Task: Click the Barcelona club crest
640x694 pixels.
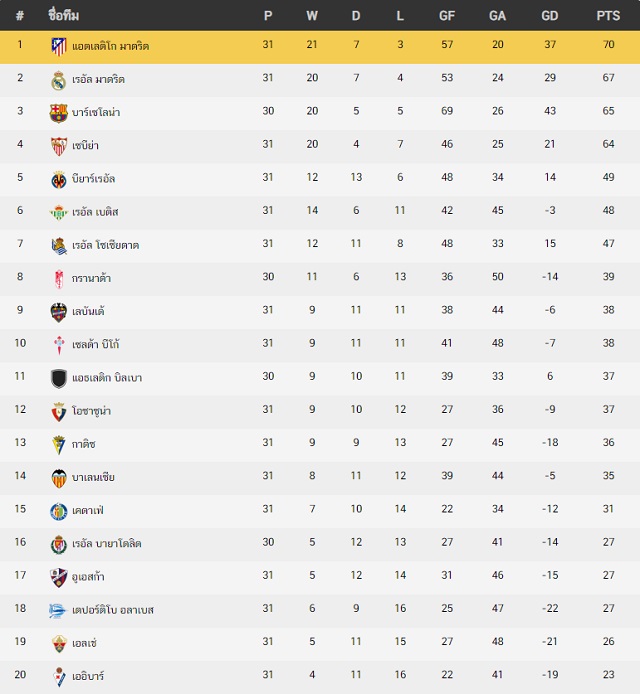Action: coord(58,113)
